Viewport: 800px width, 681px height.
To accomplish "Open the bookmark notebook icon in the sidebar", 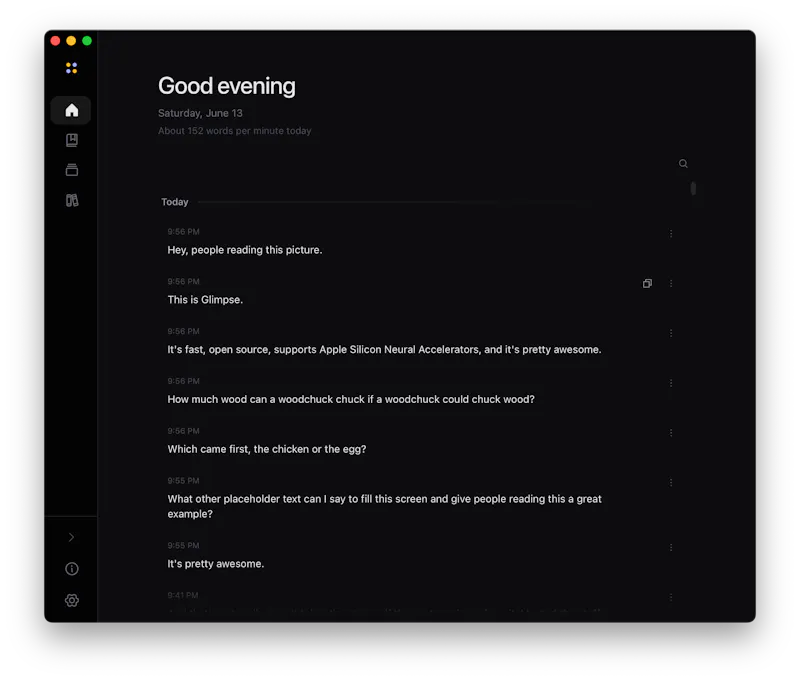I will pos(72,140).
